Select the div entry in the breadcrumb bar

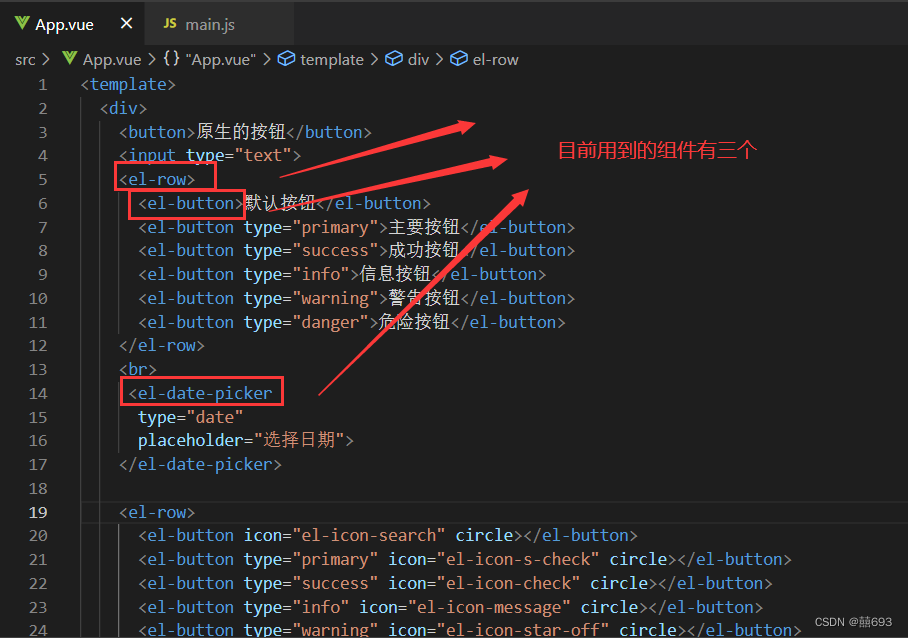(x=417, y=59)
